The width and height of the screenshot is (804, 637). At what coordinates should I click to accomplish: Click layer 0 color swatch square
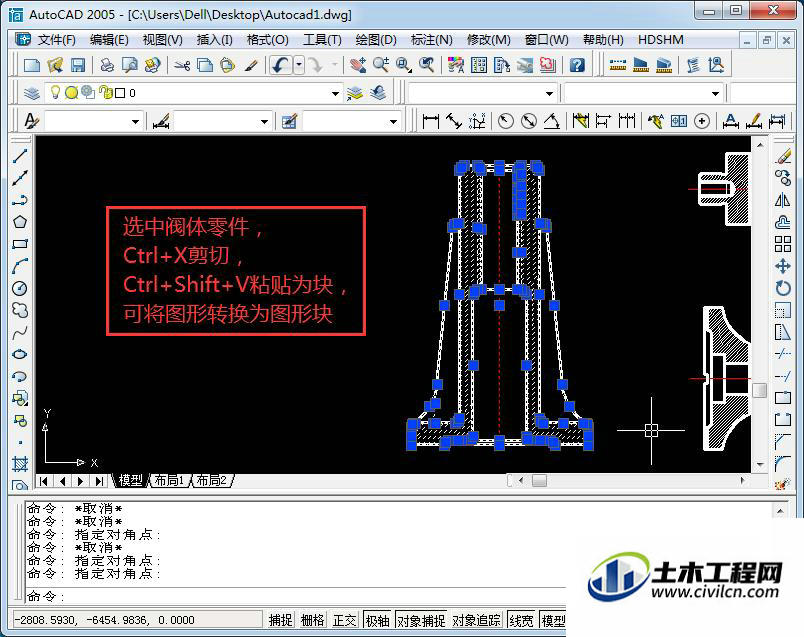point(120,93)
